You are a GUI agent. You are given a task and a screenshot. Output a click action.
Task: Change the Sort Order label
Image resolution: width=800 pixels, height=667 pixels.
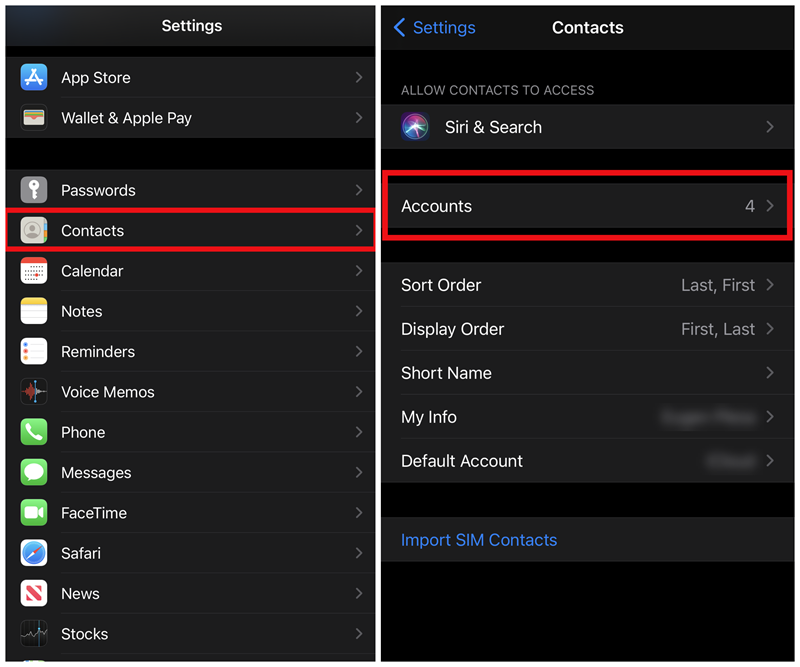click(x=441, y=285)
